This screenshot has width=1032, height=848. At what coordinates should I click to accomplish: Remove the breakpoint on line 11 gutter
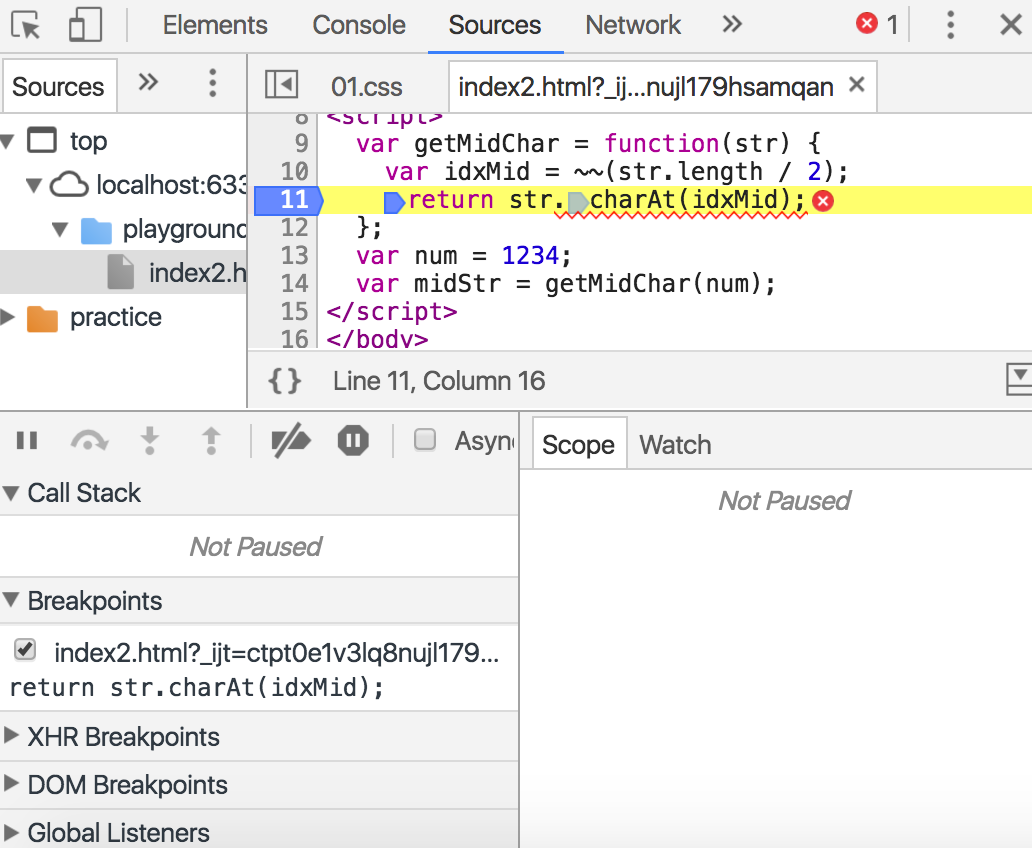(x=290, y=199)
